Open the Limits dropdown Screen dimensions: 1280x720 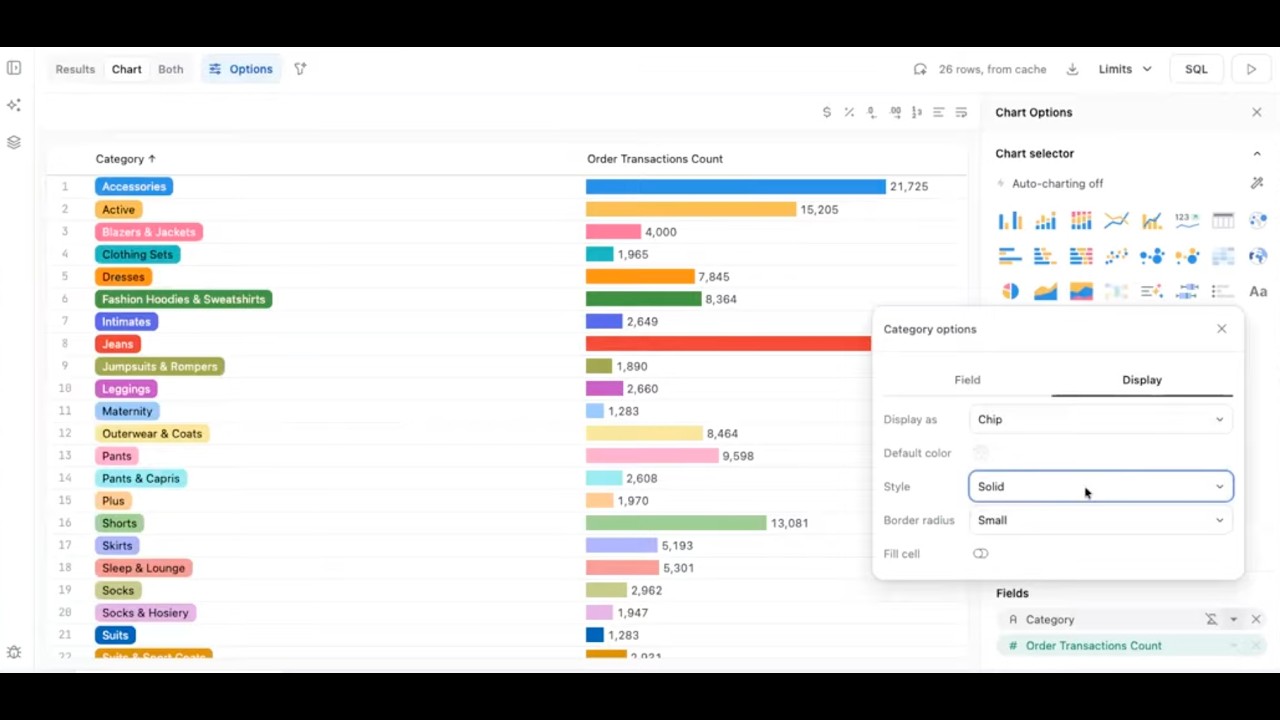[1125, 69]
